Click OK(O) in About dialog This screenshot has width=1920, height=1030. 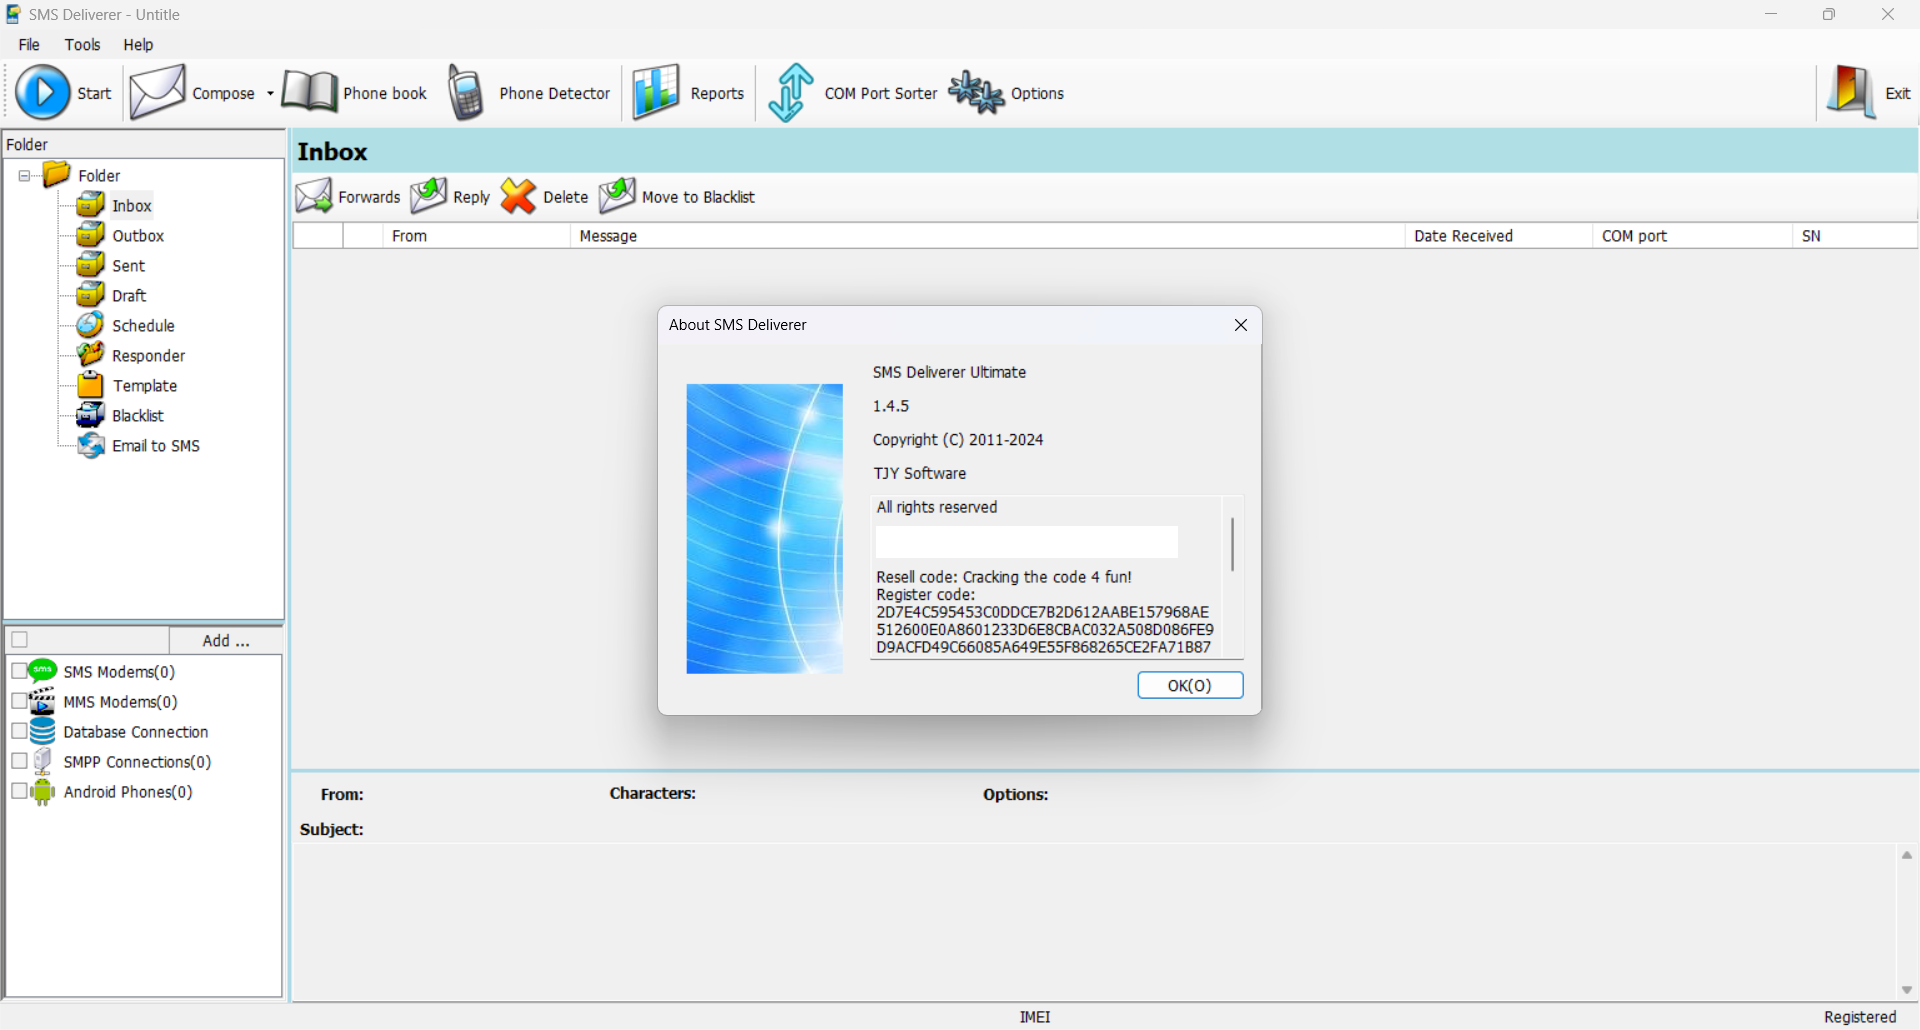(1190, 685)
